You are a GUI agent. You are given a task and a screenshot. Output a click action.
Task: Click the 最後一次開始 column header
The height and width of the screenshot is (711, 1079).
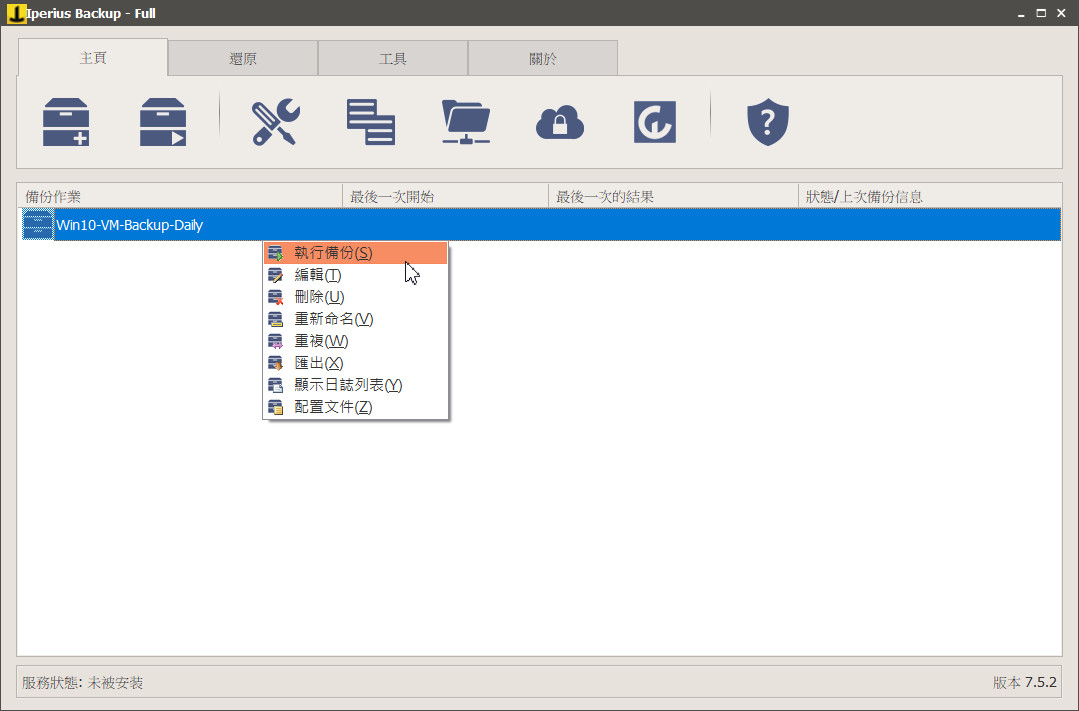392,197
